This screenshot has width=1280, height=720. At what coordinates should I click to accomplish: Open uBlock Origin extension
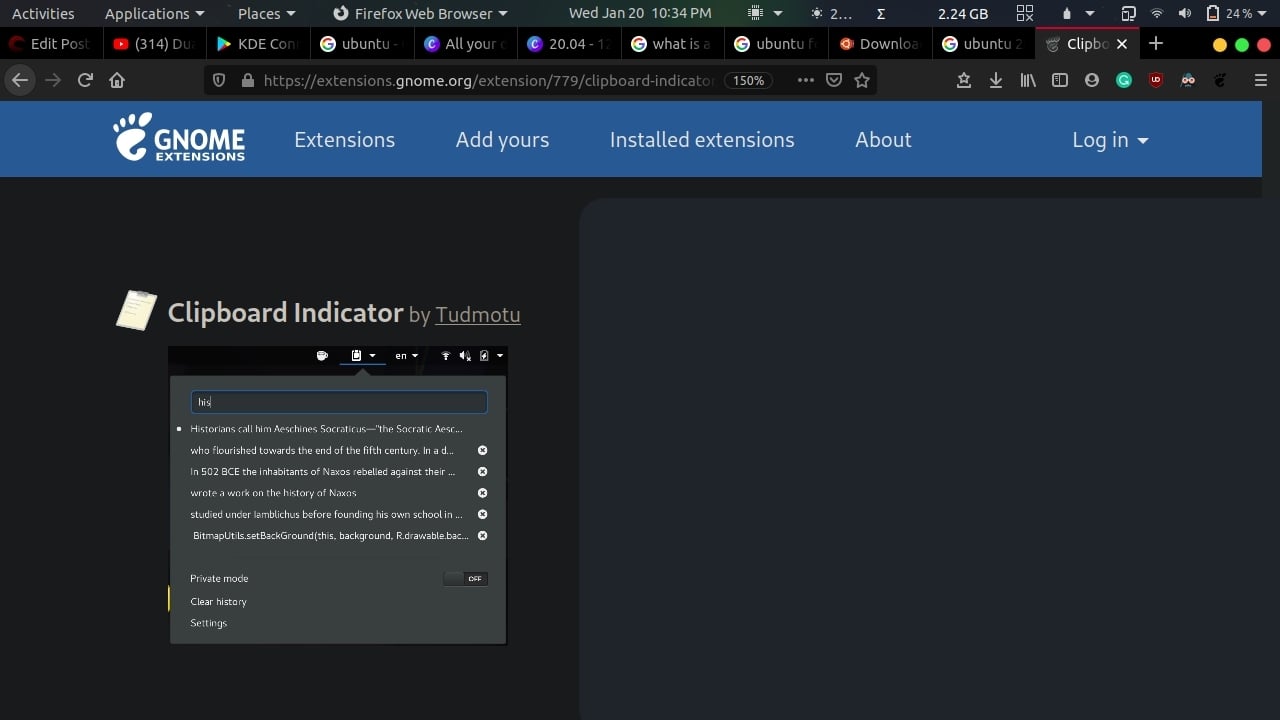point(1156,80)
